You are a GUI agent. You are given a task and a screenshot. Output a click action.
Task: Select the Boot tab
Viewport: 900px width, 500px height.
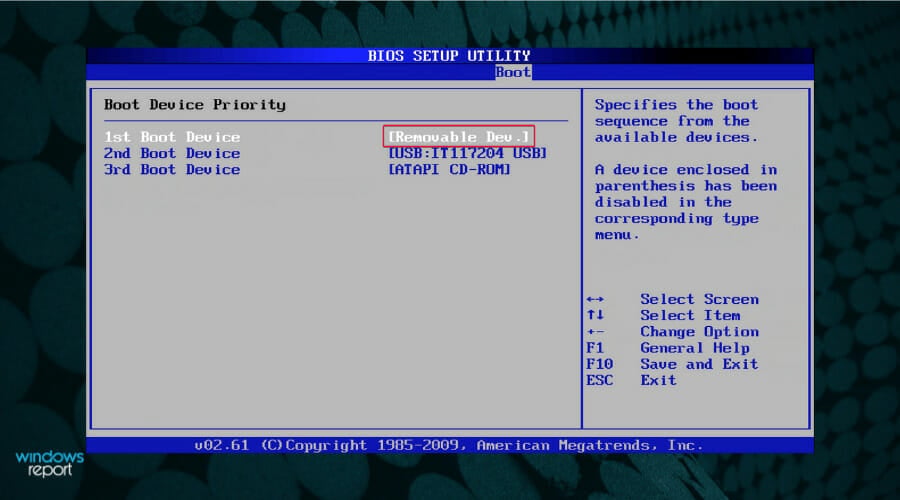pyautogui.click(x=513, y=72)
